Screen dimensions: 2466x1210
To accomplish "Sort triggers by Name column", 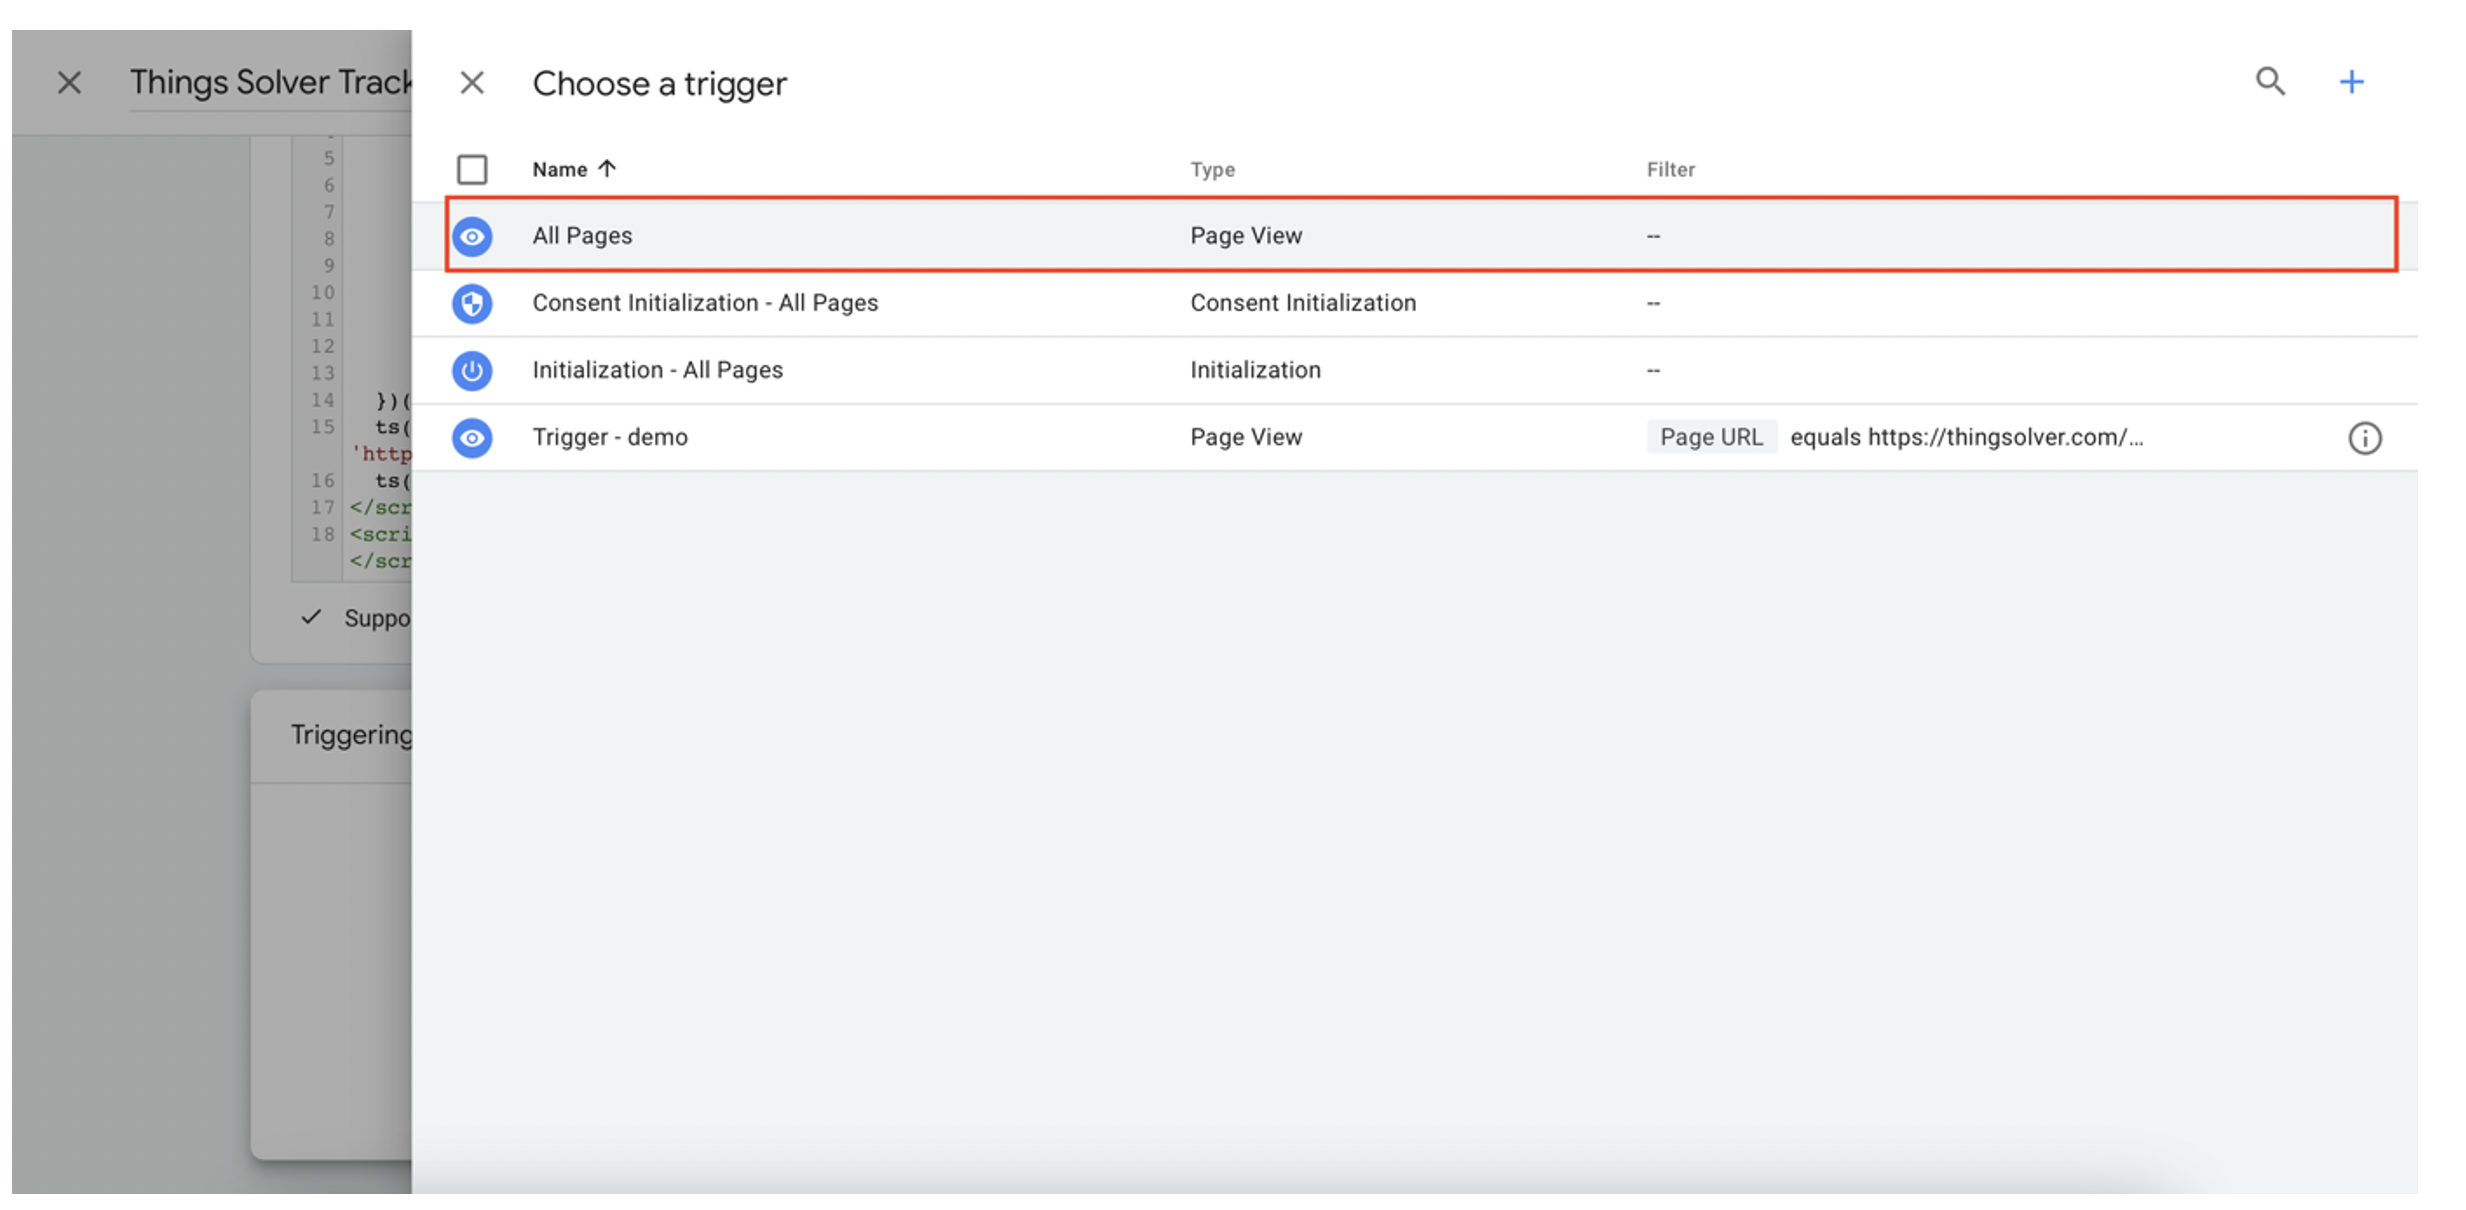I will (560, 169).
